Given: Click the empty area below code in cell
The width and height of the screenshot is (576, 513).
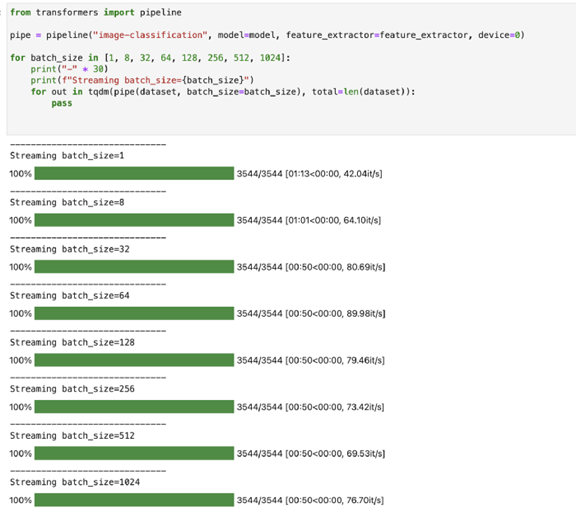Looking at the screenshot, I should pos(290,121).
